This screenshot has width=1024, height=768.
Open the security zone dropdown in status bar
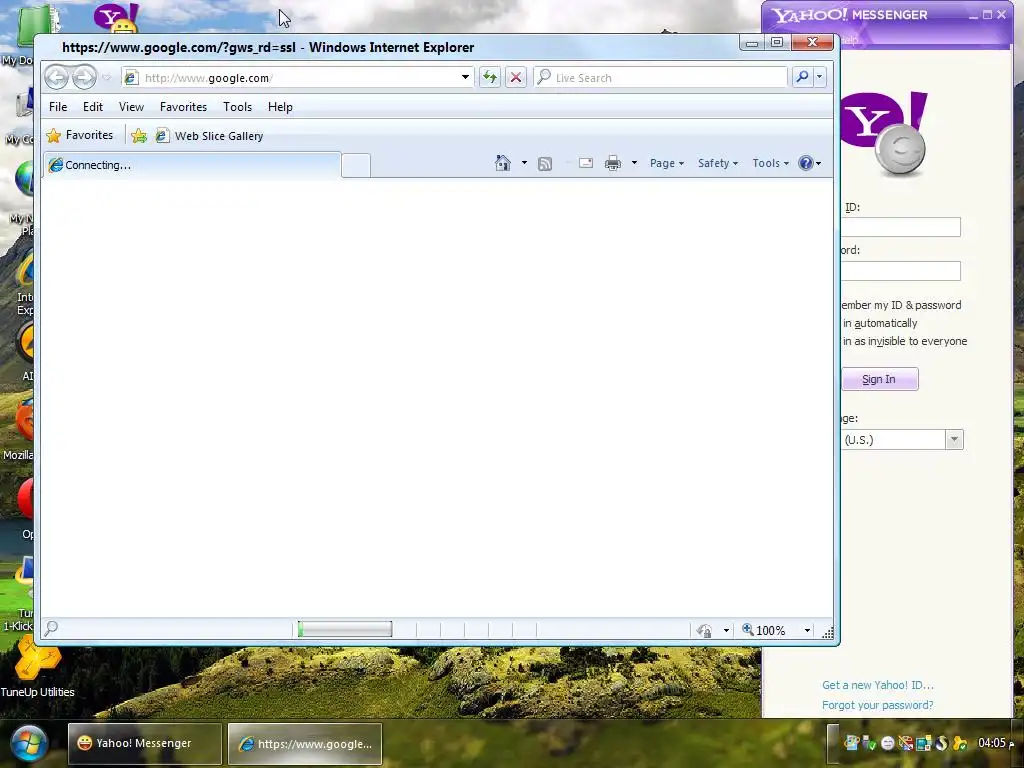click(726, 631)
